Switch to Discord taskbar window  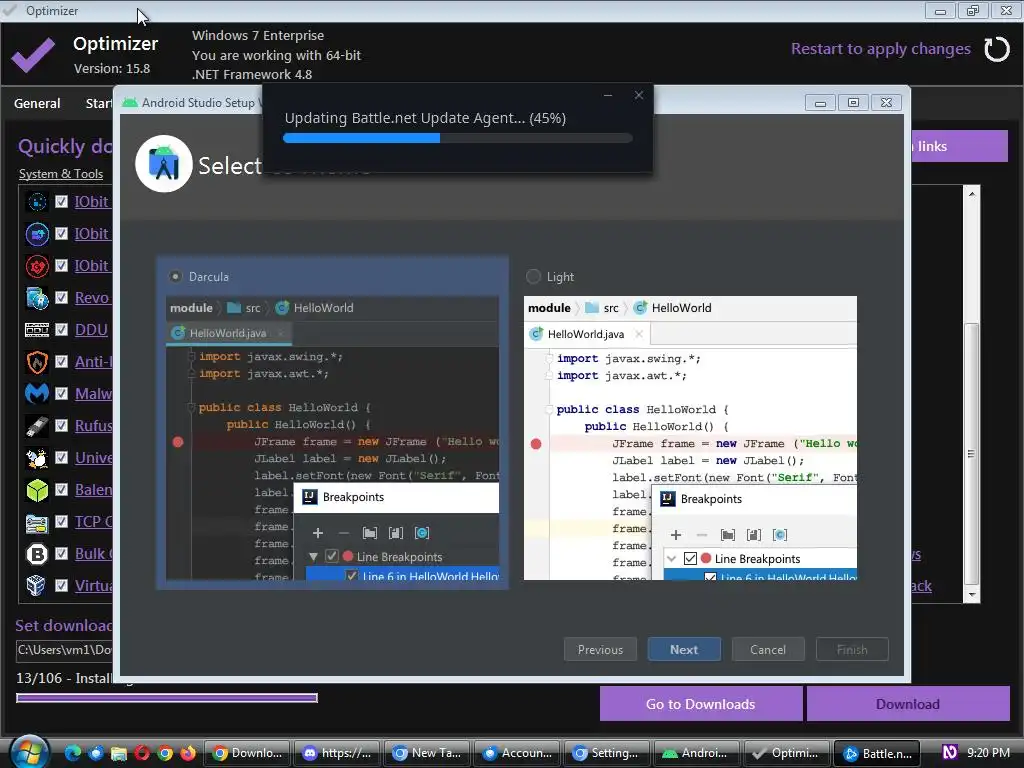pyautogui.click(x=336, y=753)
